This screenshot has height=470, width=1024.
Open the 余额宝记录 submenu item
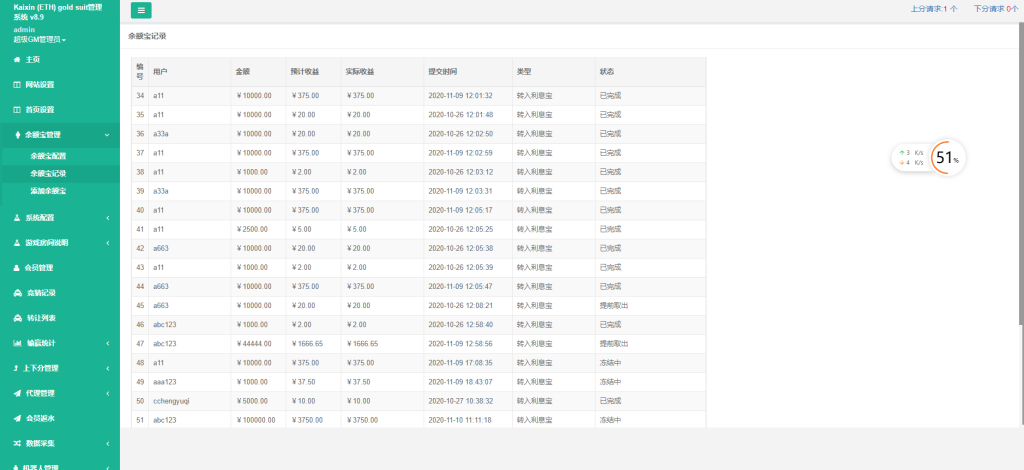(x=48, y=173)
